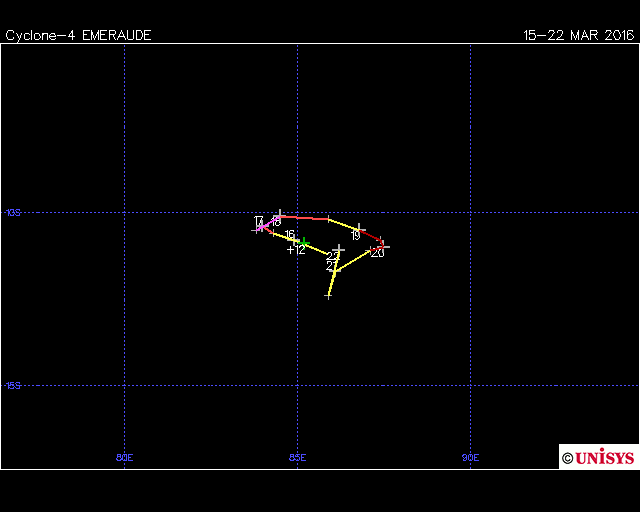Image resolution: width=640 pixels, height=512 pixels.
Task: Click the dark red track segment
Action: (x=371, y=236)
